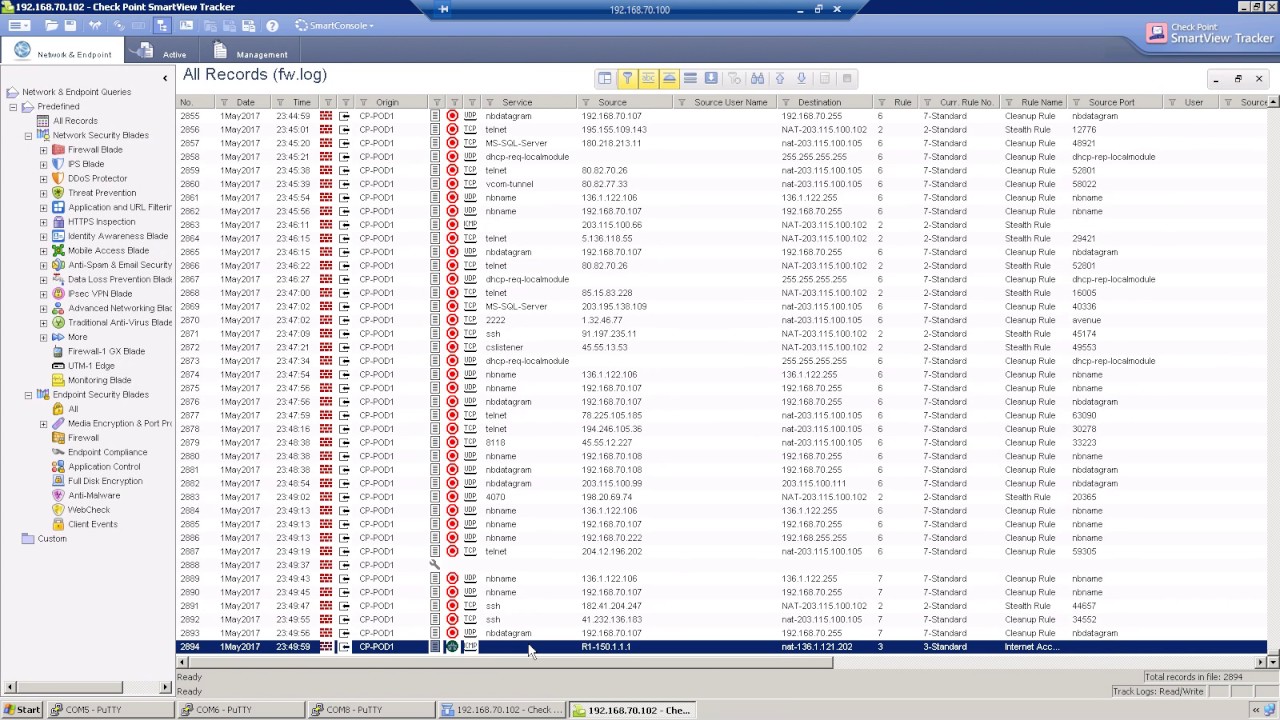Click the horizontal lines list icon
Image resolution: width=1280 pixels, height=720 pixels.
(690, 78)
